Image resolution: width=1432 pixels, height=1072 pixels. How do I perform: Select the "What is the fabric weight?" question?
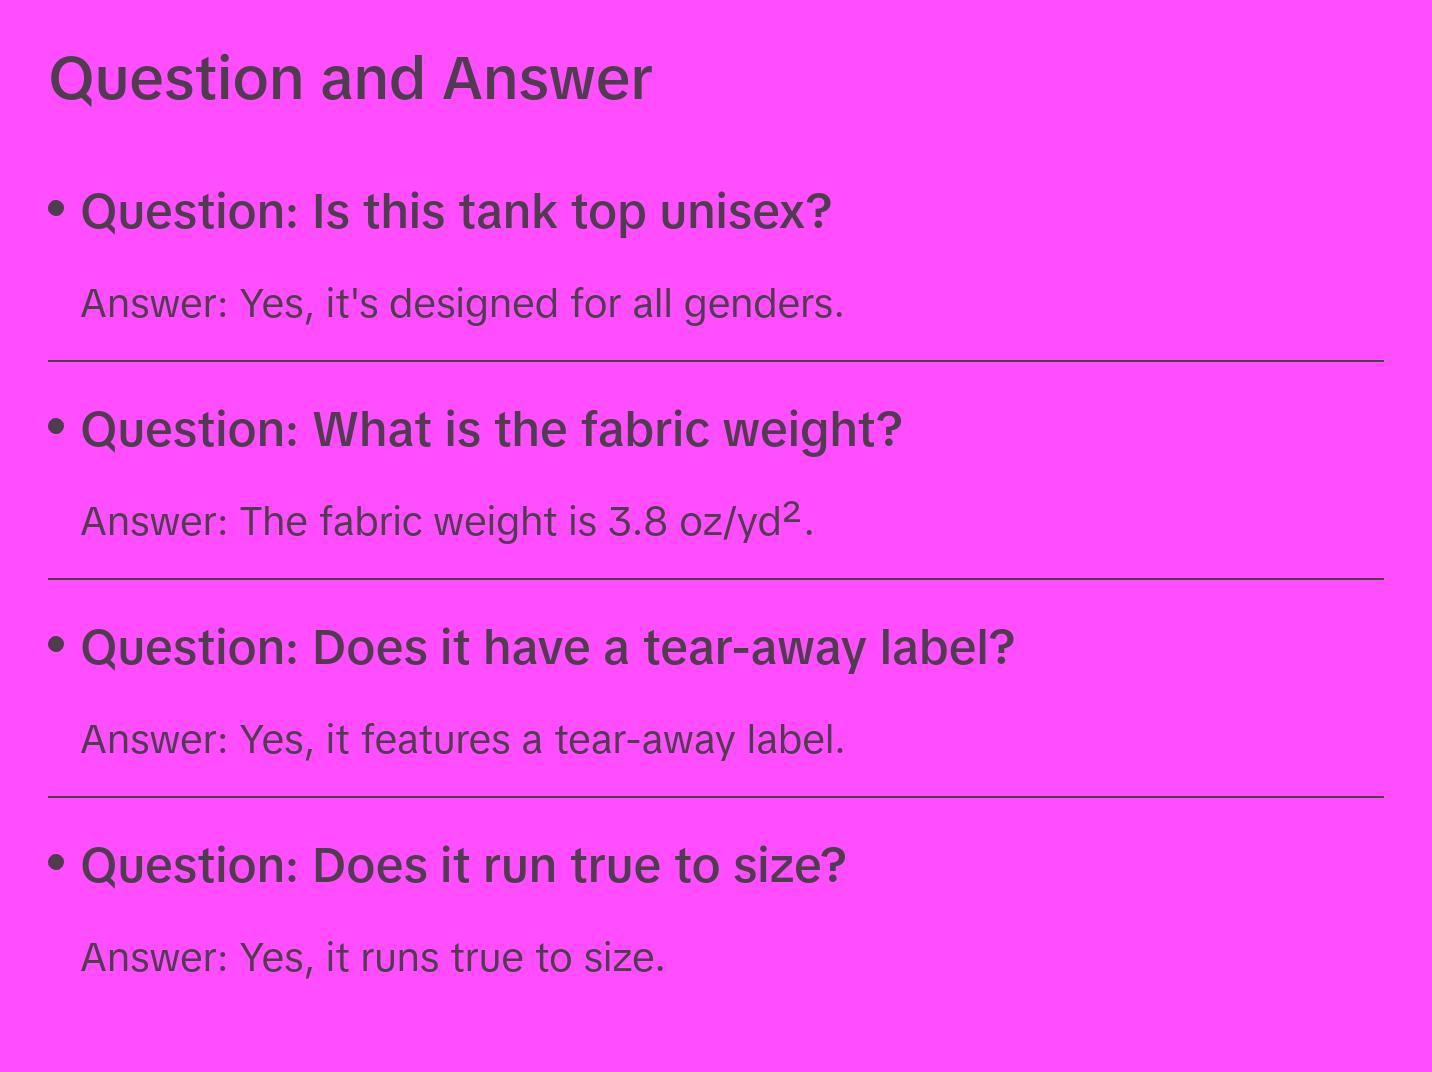click(491, 430)
